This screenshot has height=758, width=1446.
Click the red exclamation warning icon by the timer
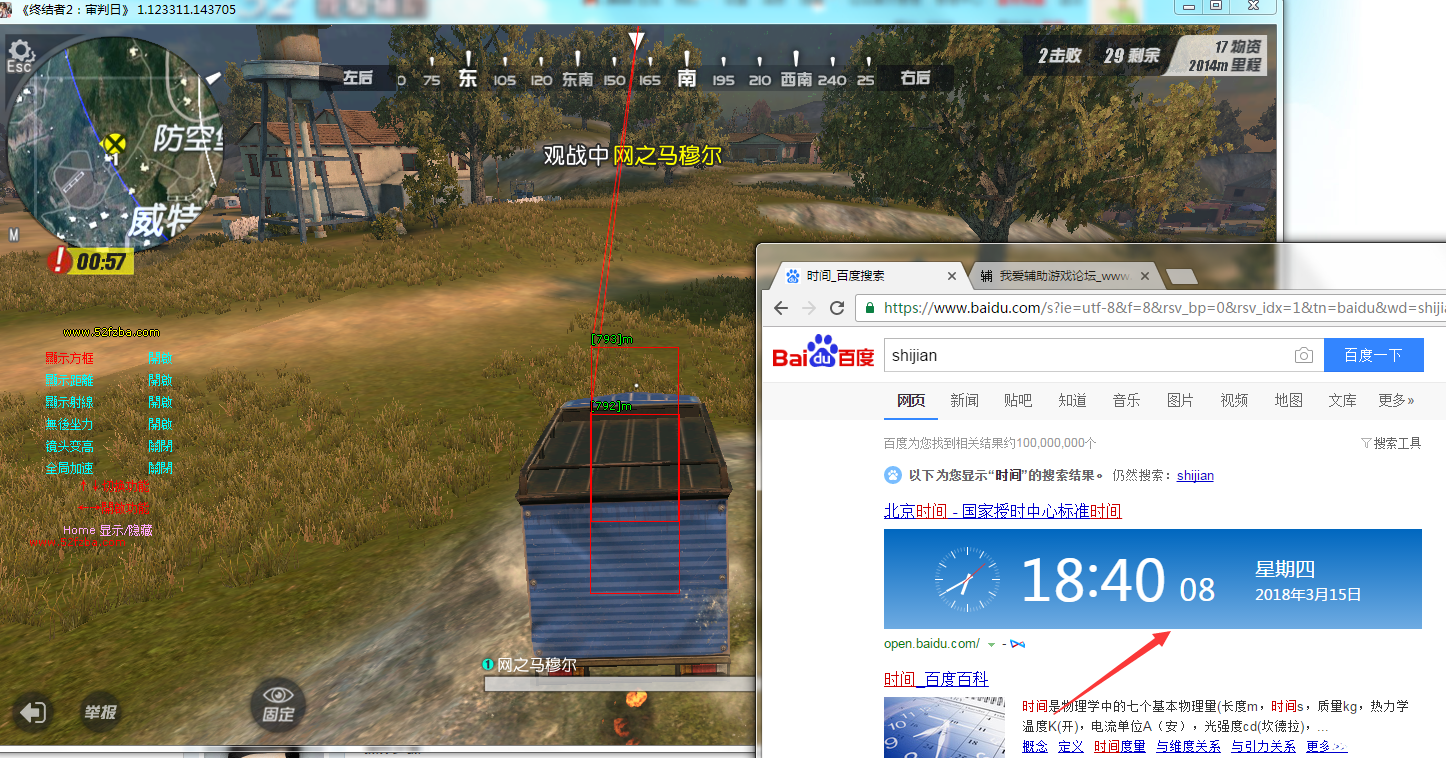pyautogui.click(x=60, y=261)
